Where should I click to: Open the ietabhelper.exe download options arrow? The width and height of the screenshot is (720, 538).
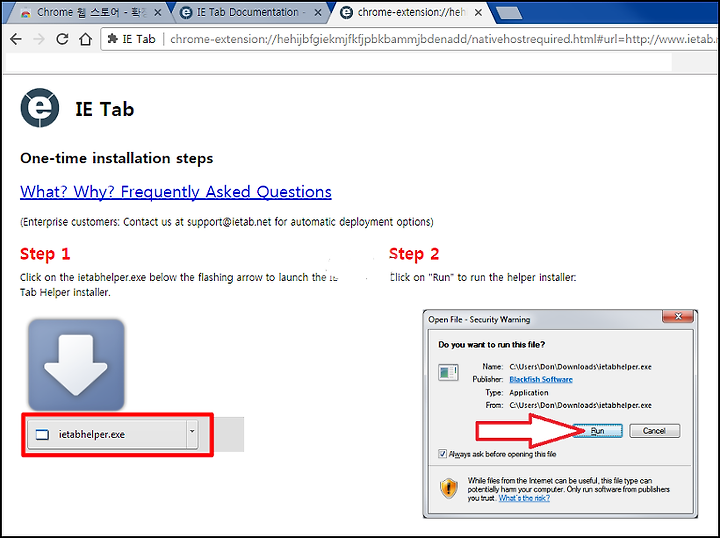192,434
